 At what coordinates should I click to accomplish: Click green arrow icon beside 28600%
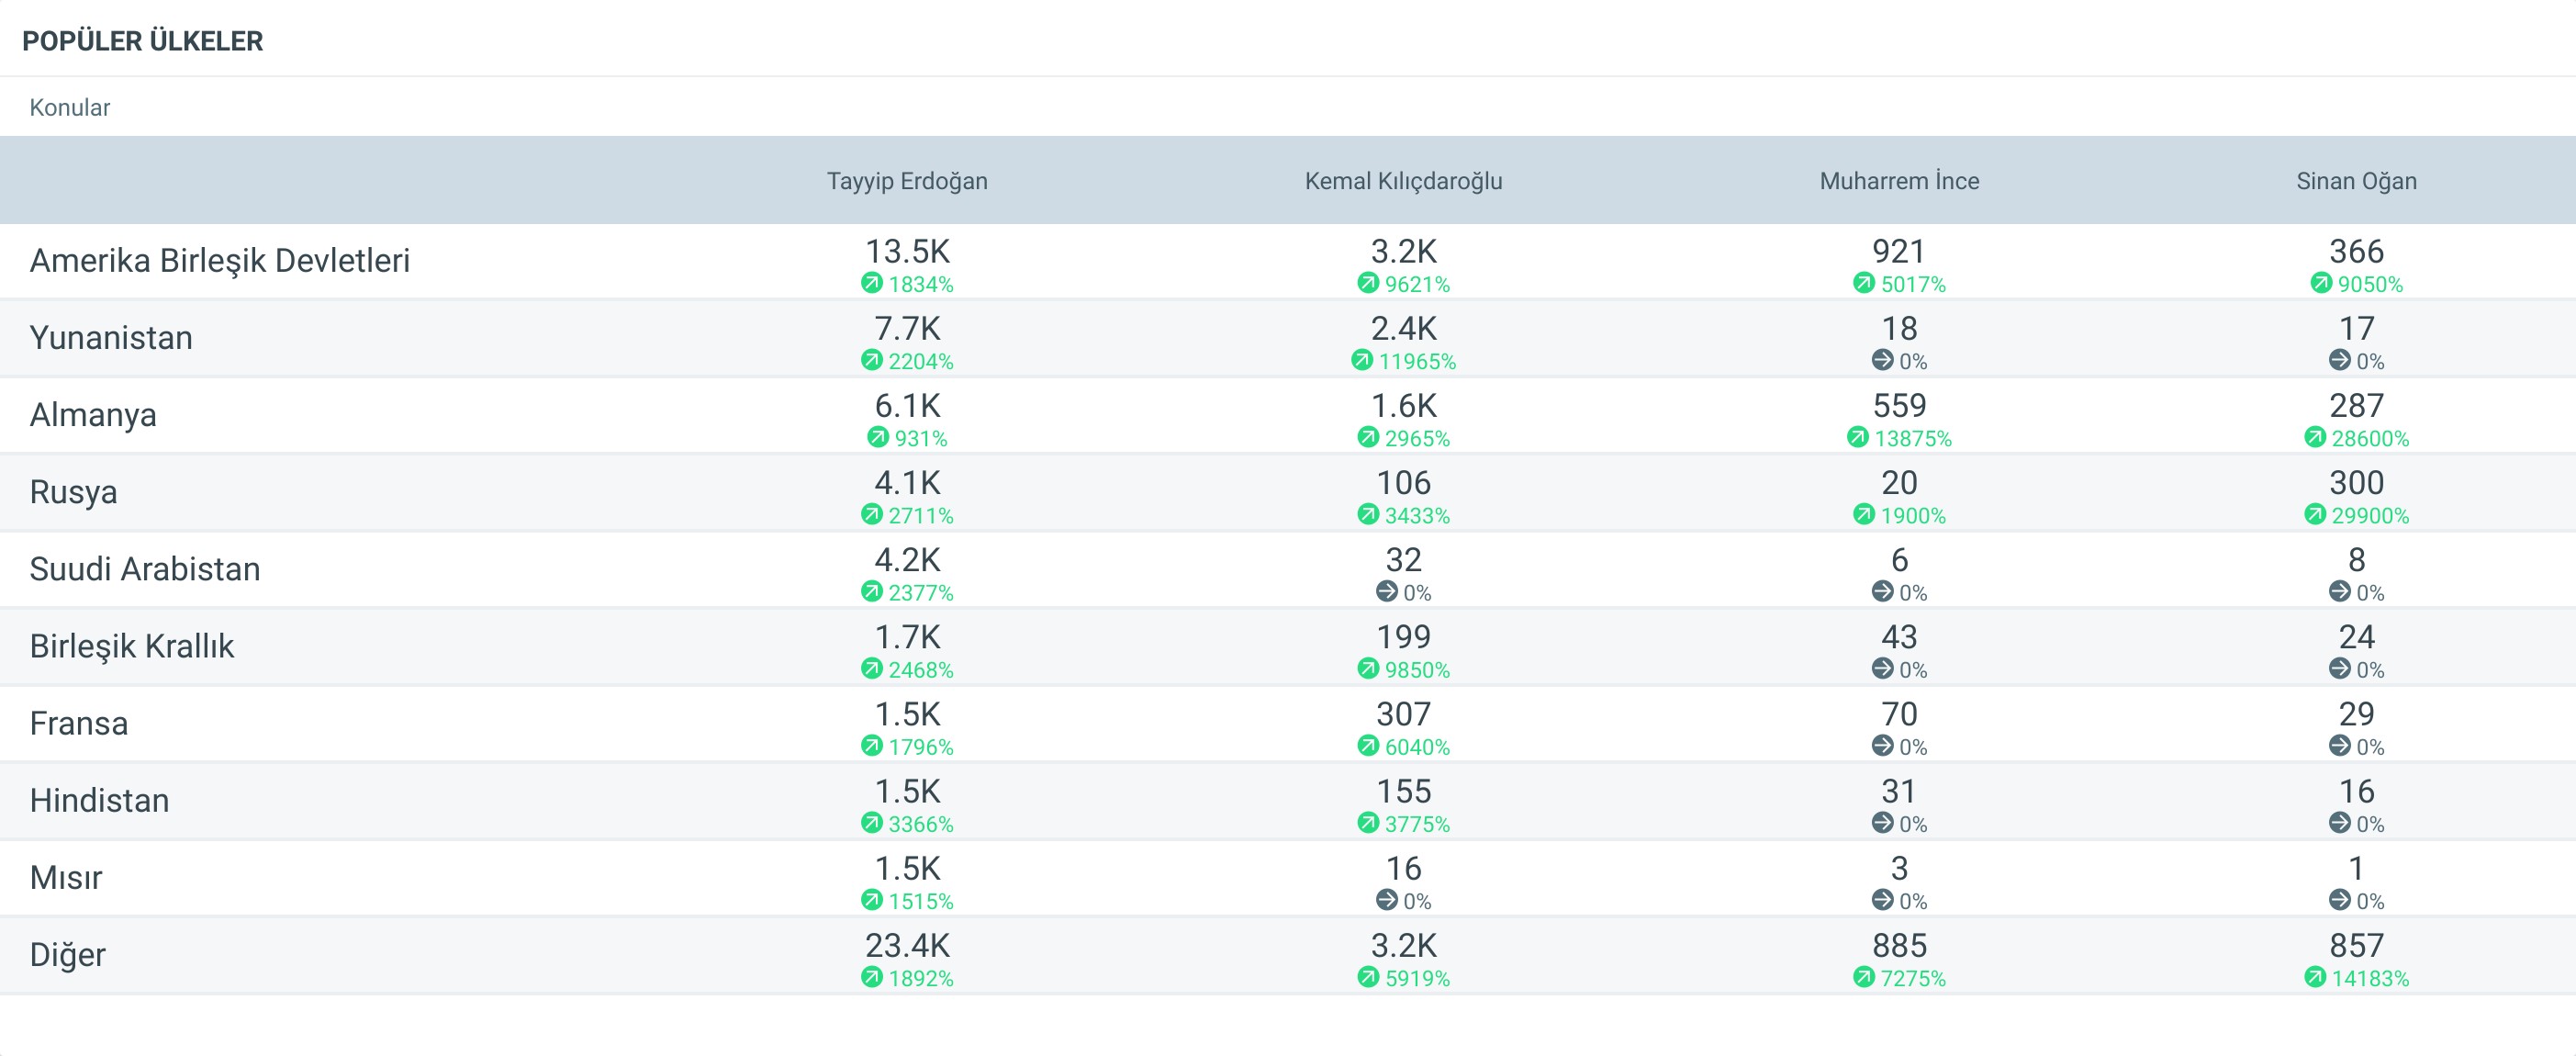[2314, 437]
